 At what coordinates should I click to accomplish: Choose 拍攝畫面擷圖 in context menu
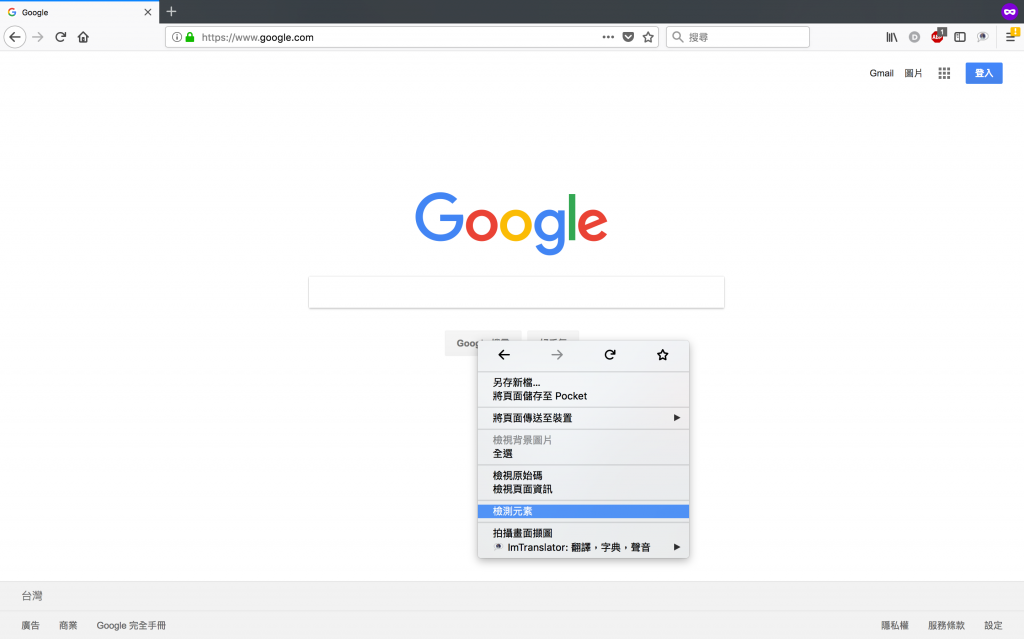tap(583, 533)
